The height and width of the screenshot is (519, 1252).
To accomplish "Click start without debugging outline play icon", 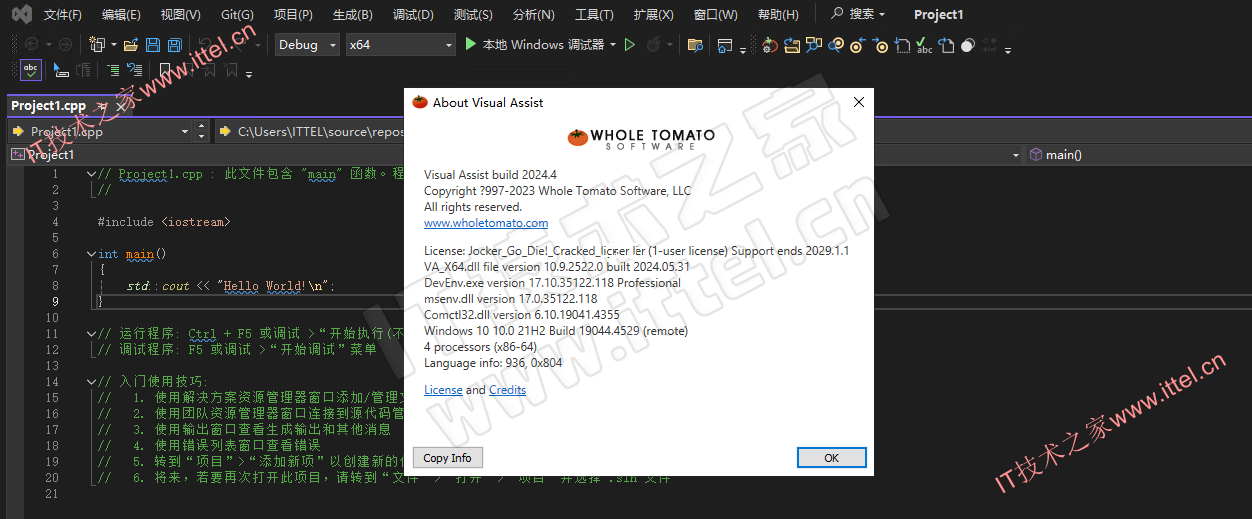I will point(630,44).
